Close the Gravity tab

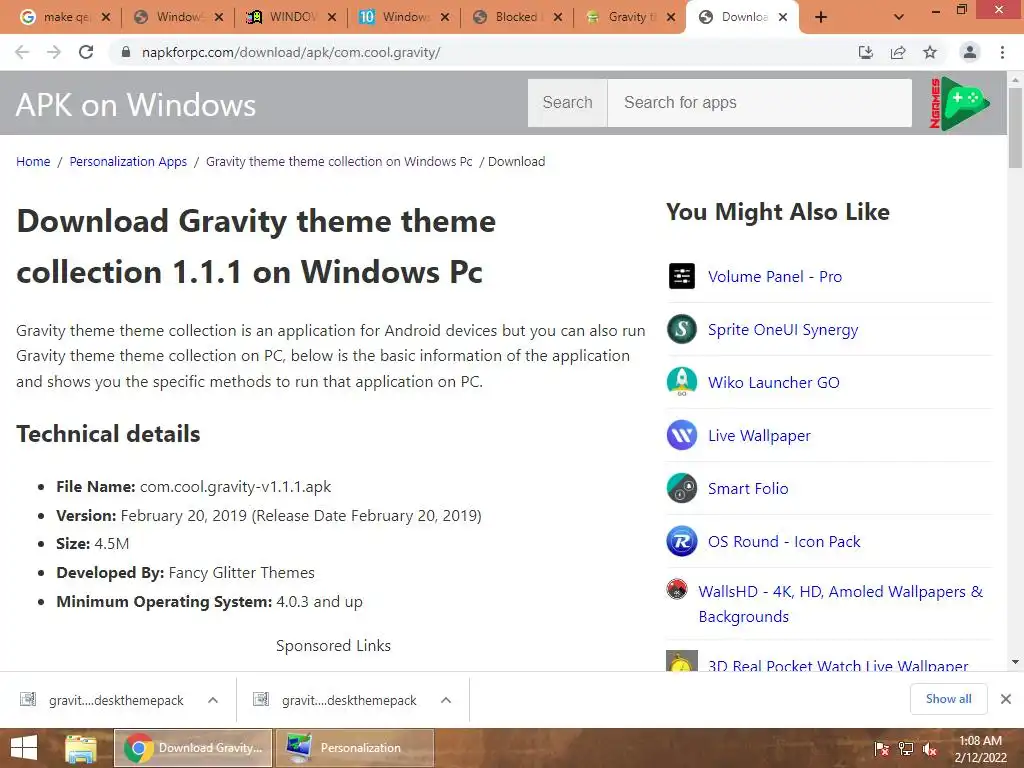pos(671,17)
